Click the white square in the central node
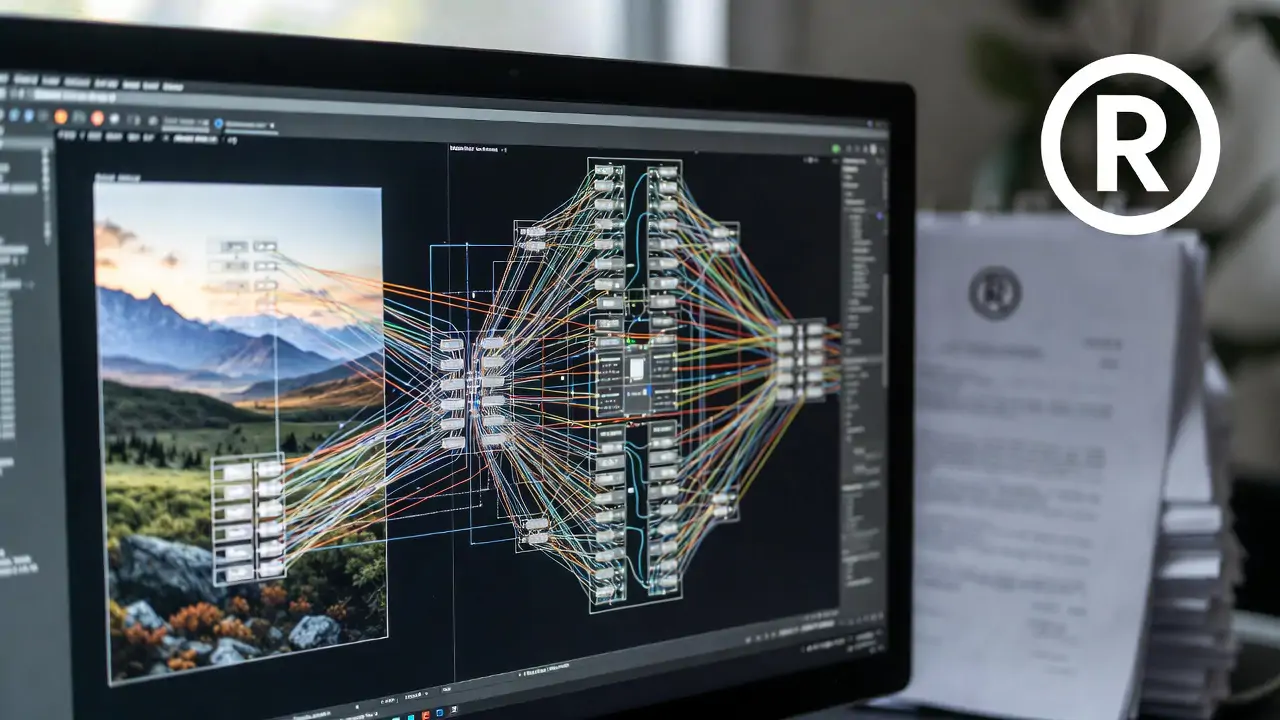Screen dimensions: 1280x720 coord(636,369)
